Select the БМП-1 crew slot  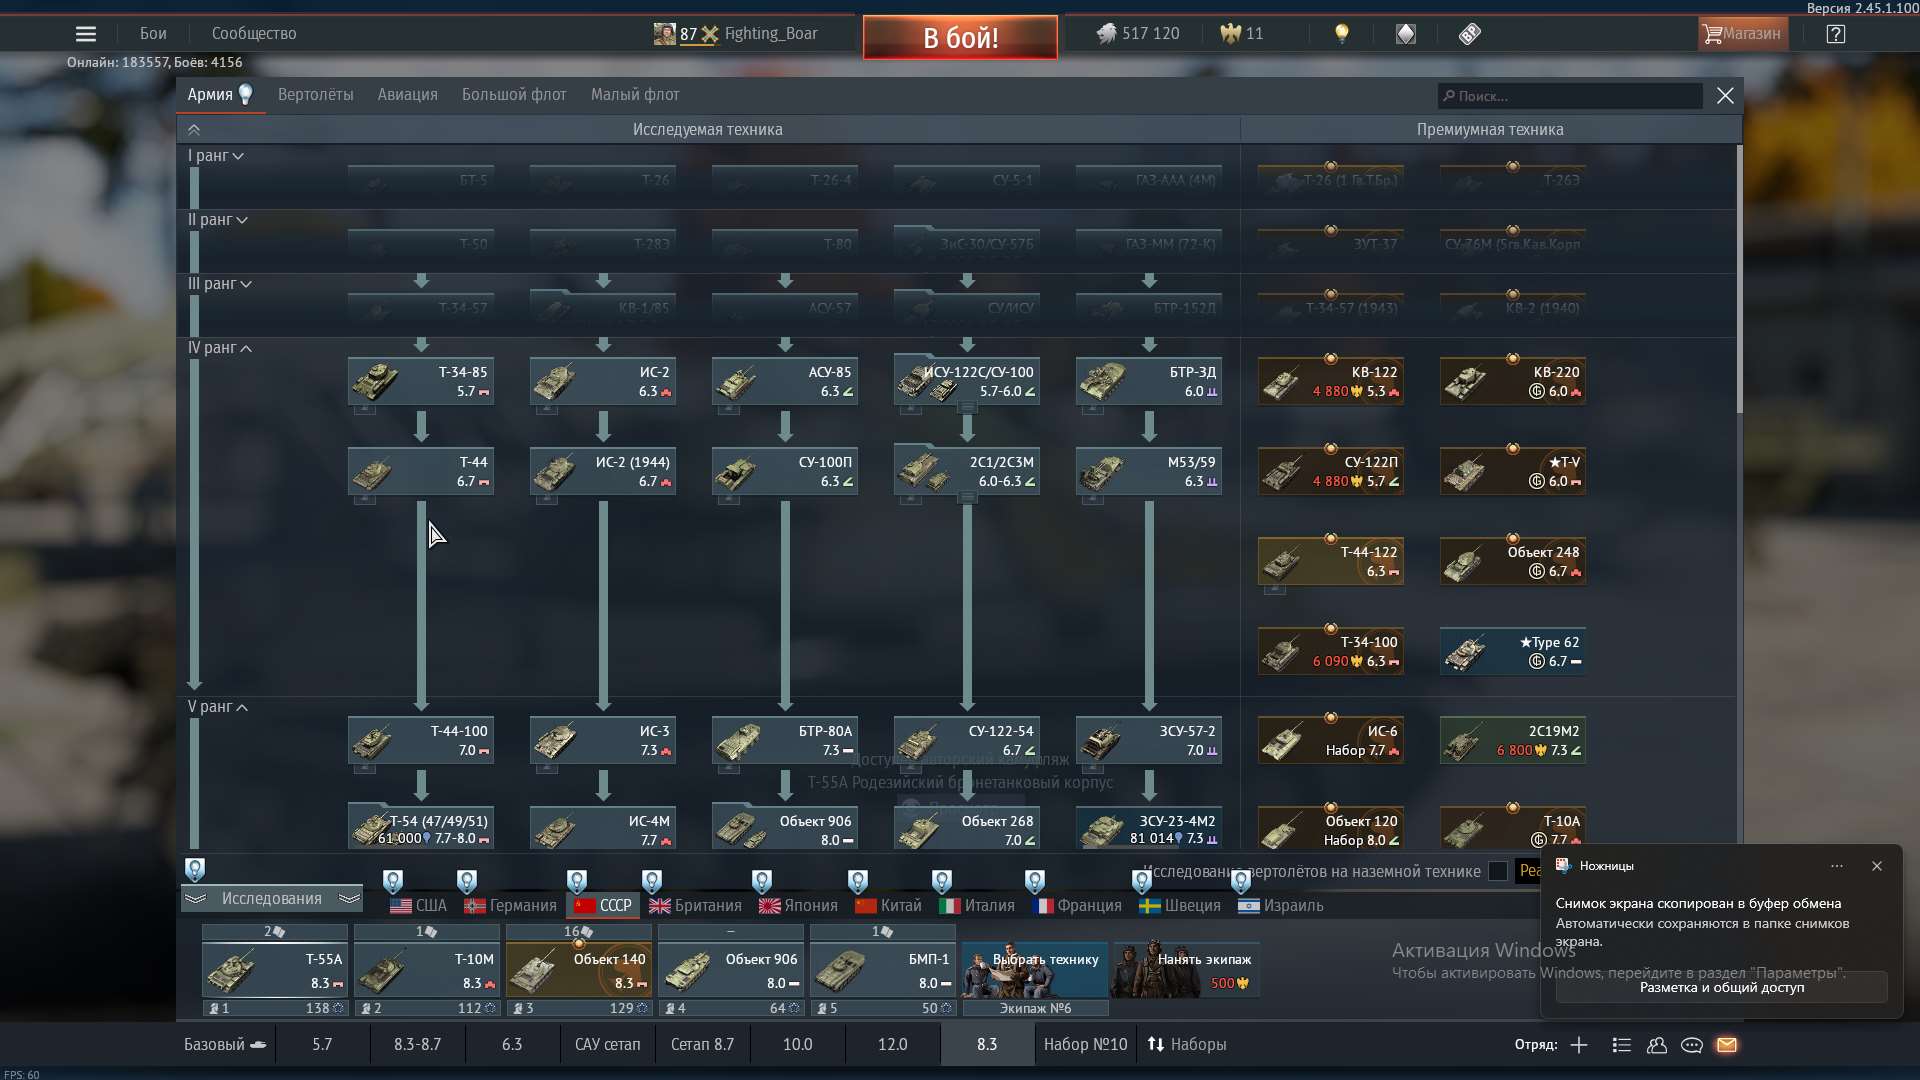click(x=883, y=969)
